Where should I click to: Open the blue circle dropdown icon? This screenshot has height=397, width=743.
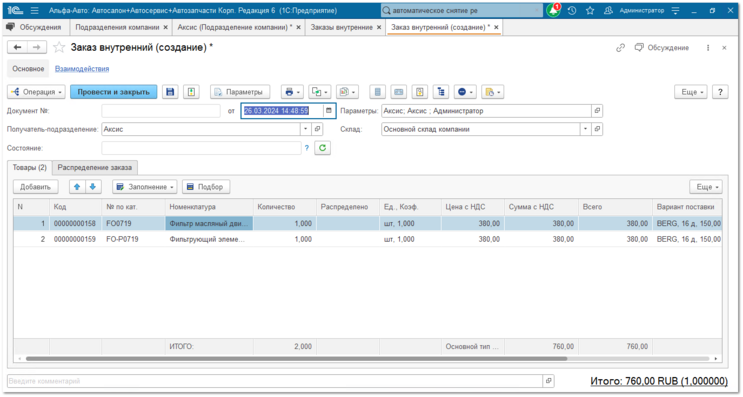coord(465,92)
